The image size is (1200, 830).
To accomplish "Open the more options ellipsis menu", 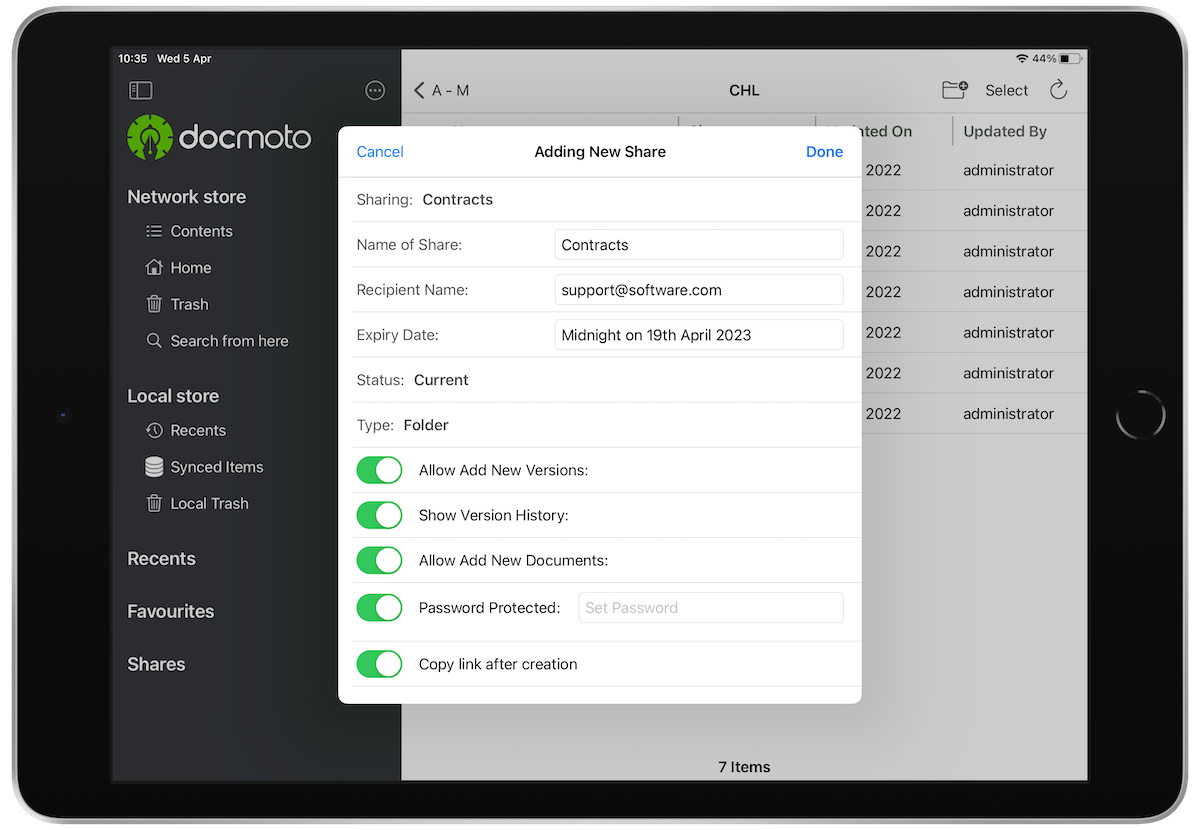I will point(375,91).
